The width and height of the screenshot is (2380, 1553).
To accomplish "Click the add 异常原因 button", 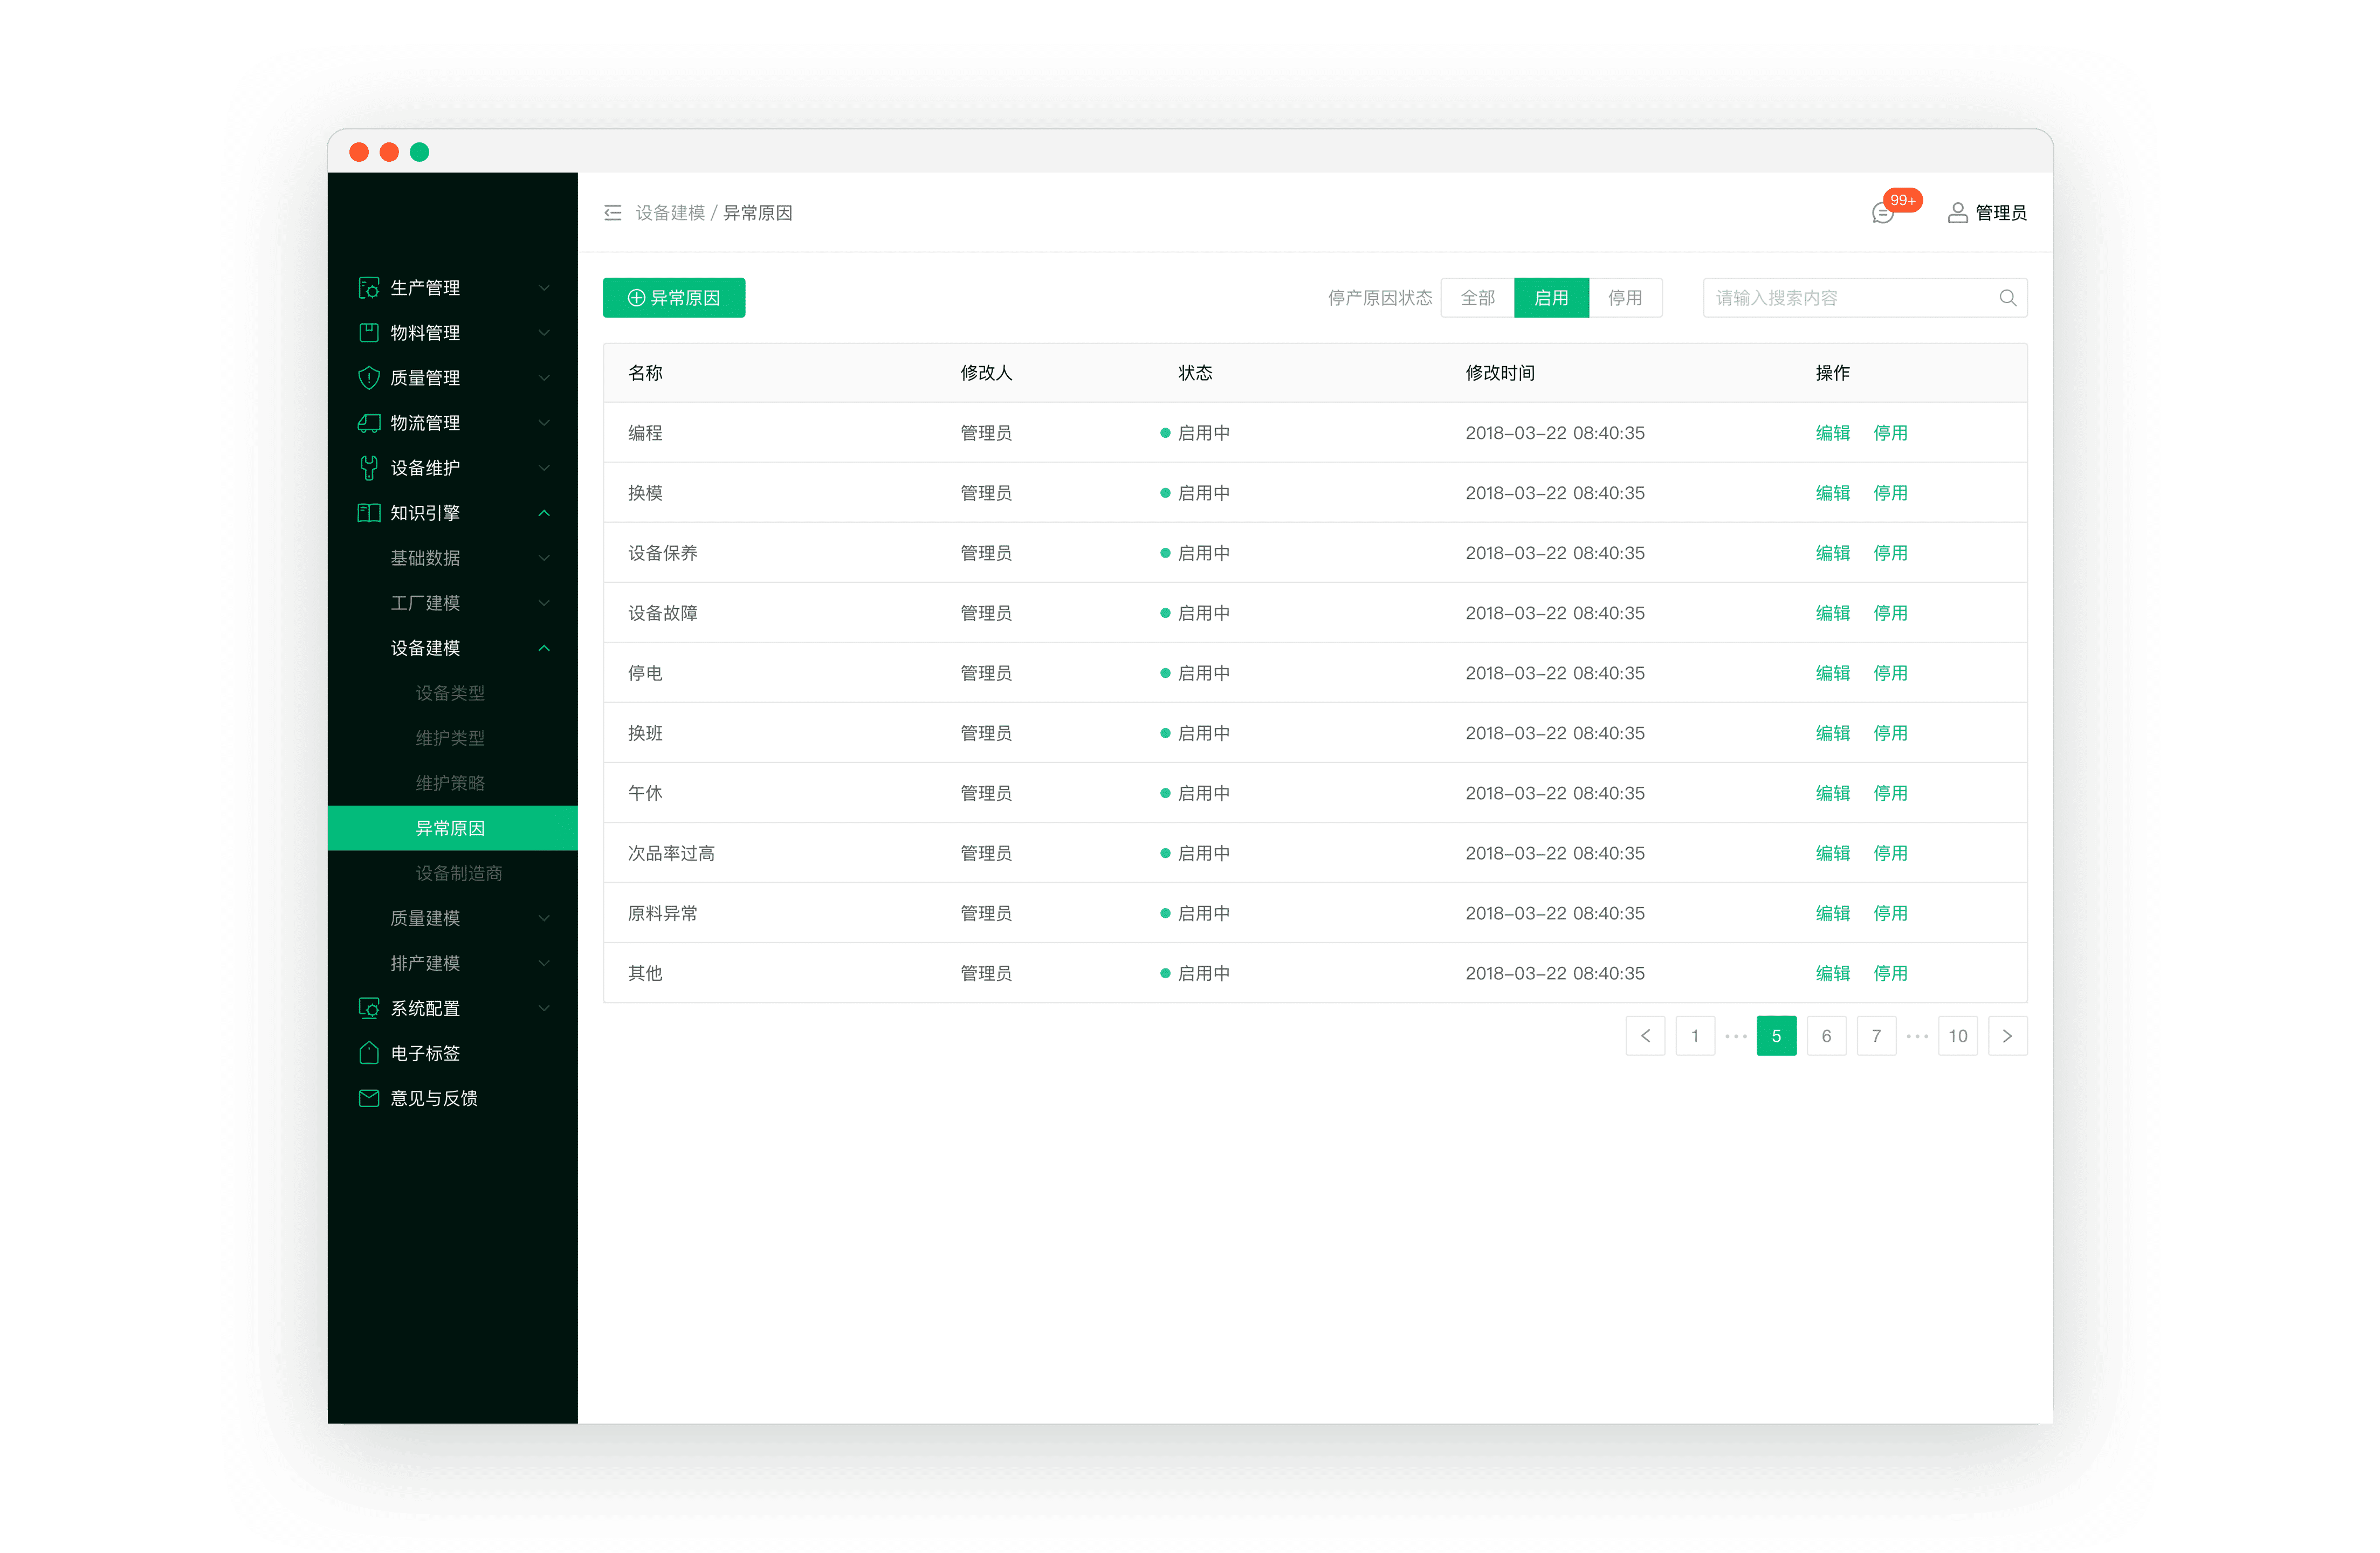I will [x=673, y=298].
